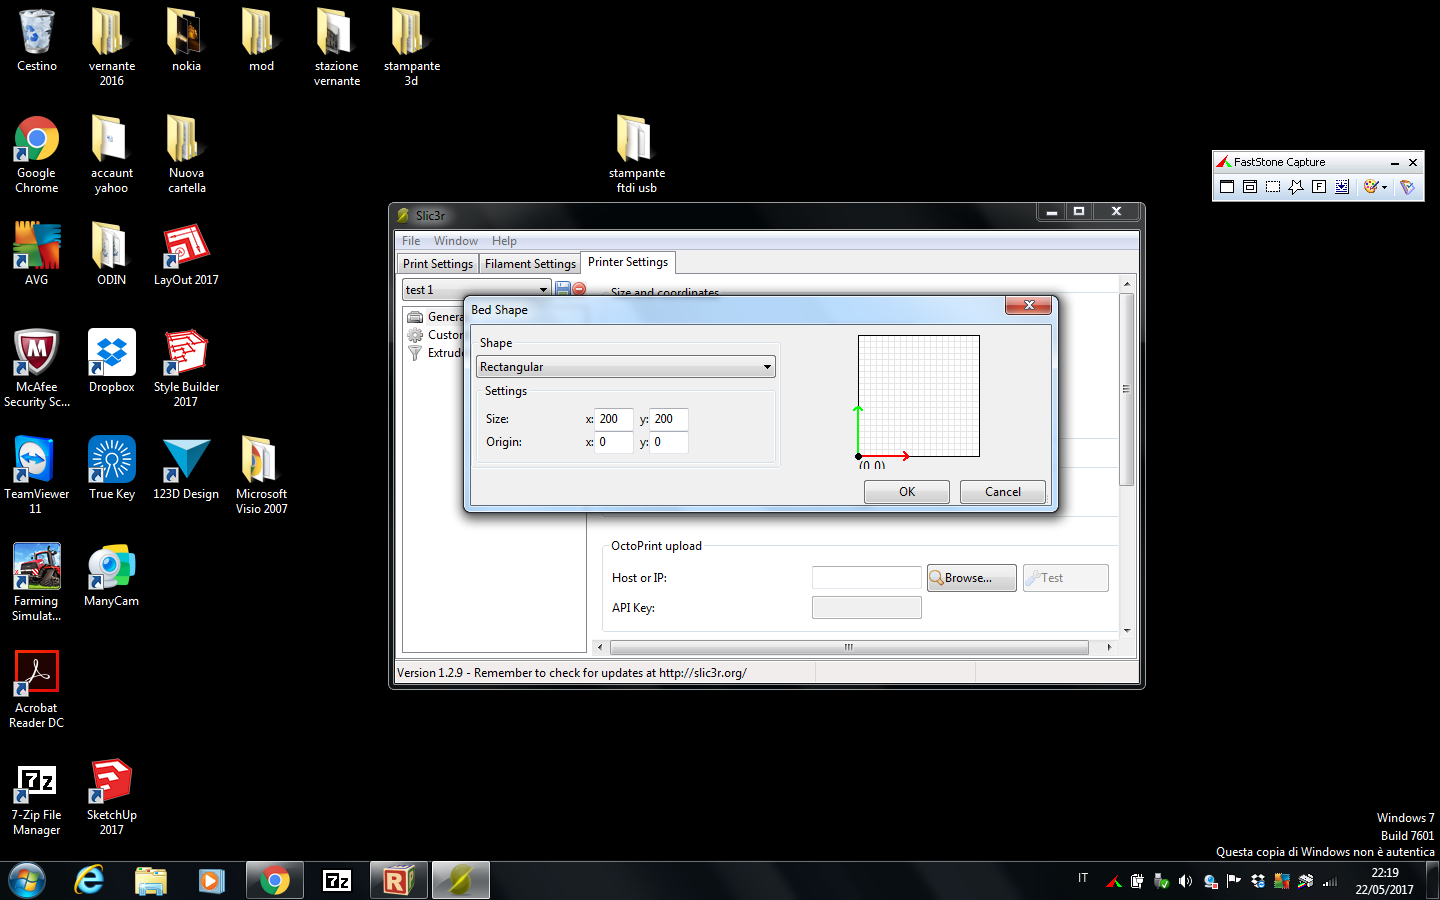Click the Origin y input field

tap(668, 442)
